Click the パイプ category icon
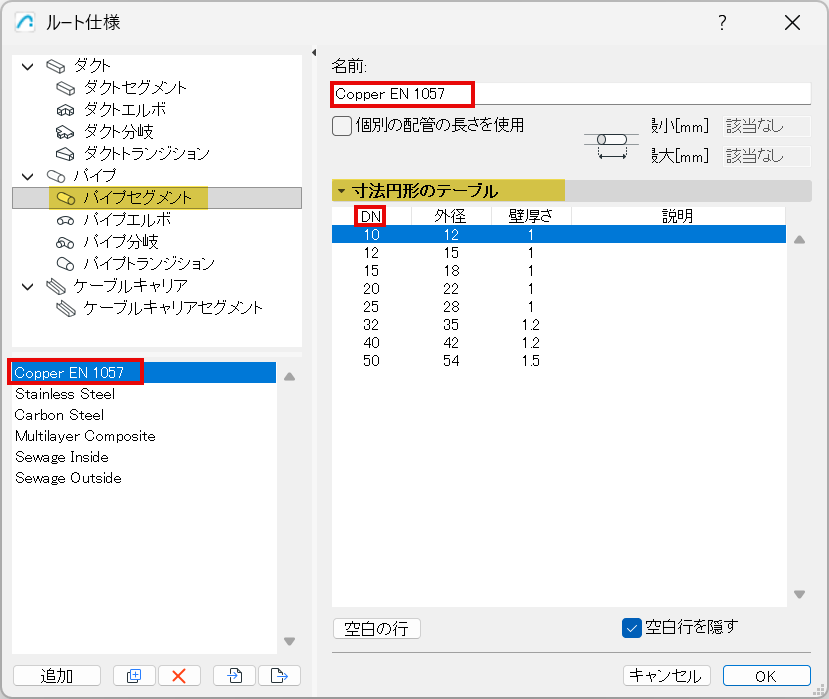The height and width of the screenshot is (699, 829). (x=56, y=176)
